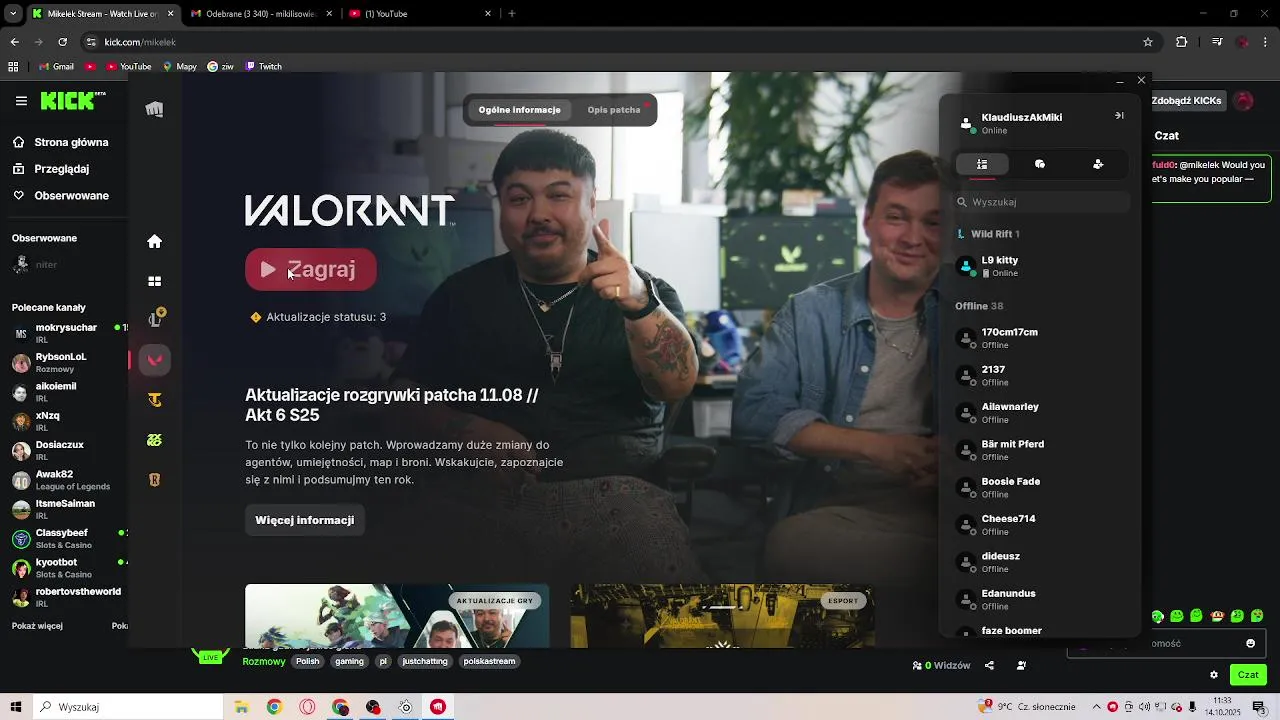Select offline friend Cheese714

pyautogui.click(x=1042, y=525)
